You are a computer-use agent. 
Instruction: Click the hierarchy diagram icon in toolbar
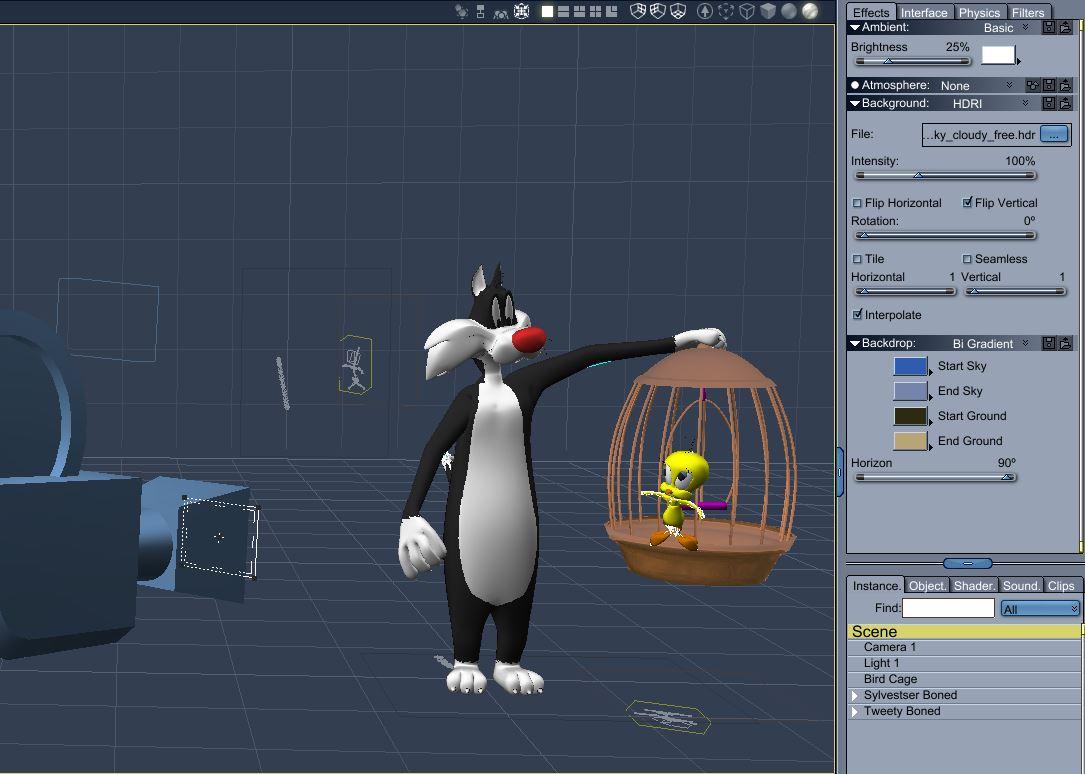(x=480, y=11)
